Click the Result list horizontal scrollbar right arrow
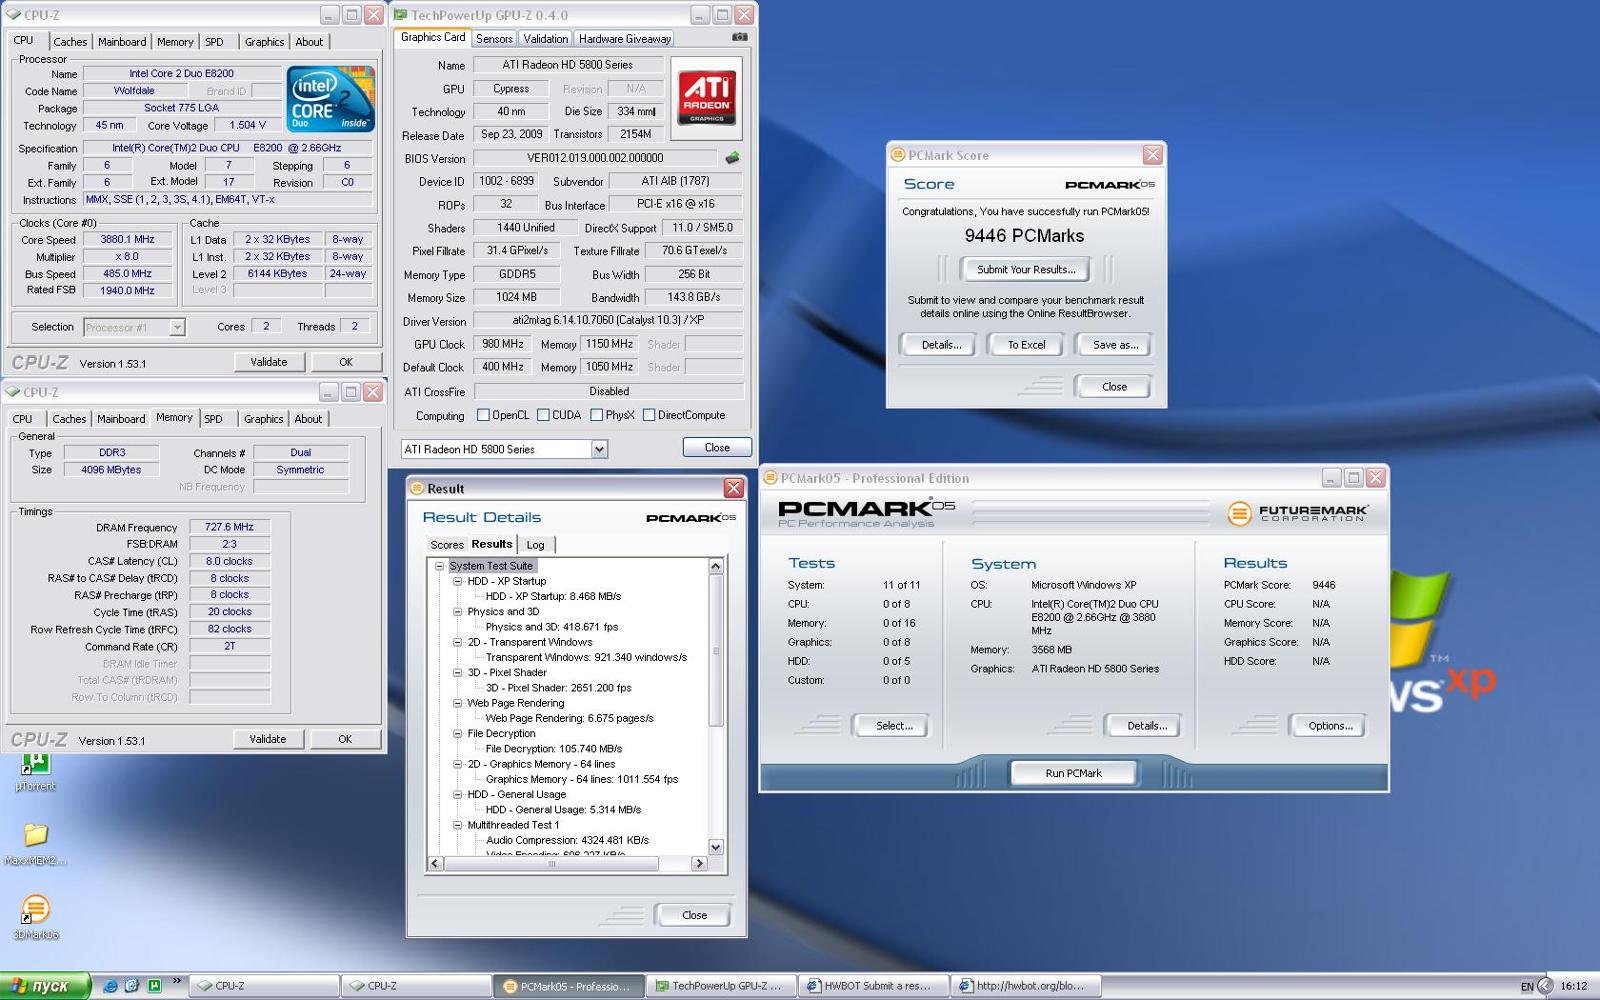1600x1000 pixels. click(x=699, y=863)
